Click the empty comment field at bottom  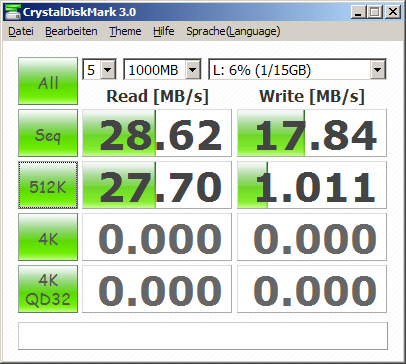tap(203, 336)
